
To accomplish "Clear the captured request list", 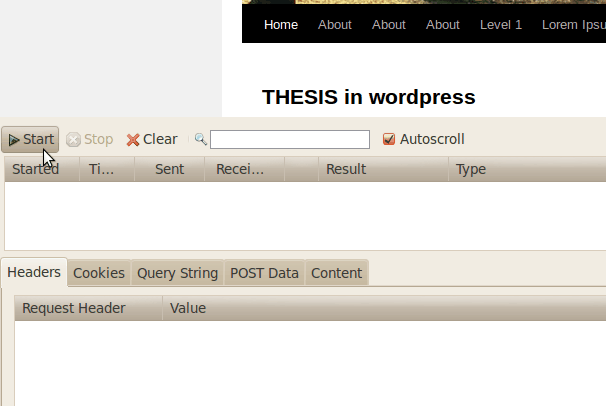I will point(152,139).
